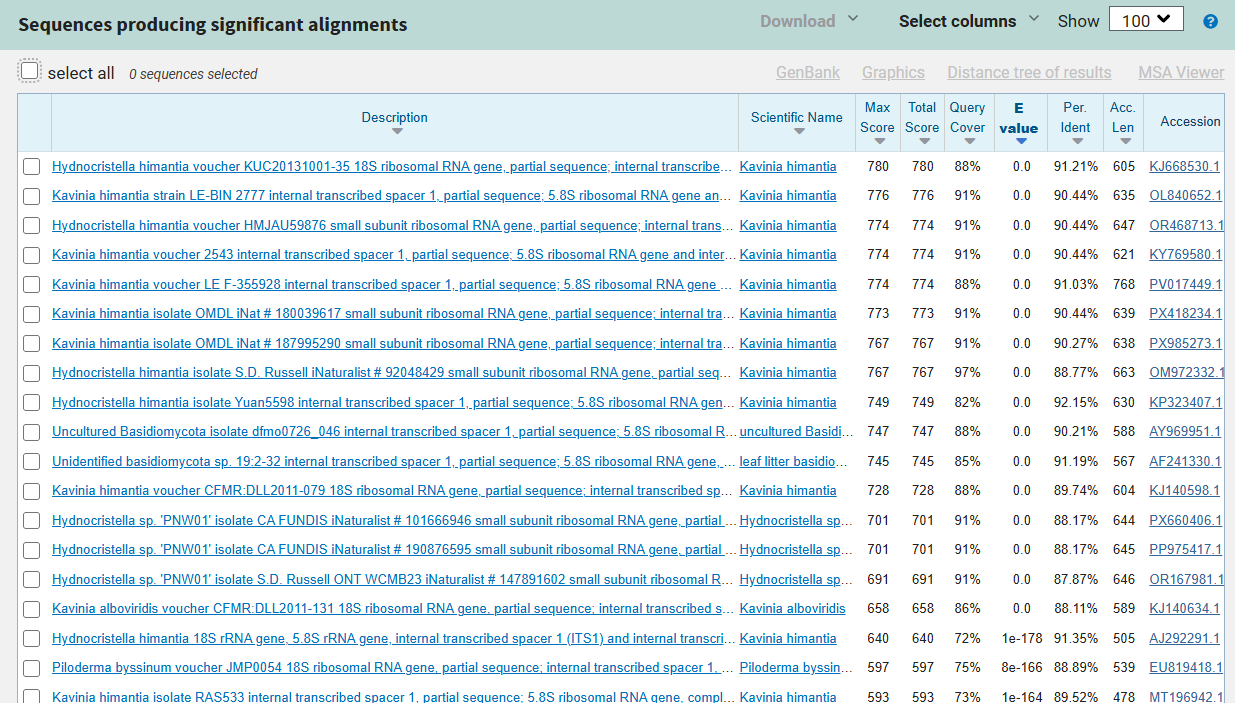Check the box for Kavinia himantia voucher 2543 row
The width and height of the screenshot is (1235, 703).
click(x=32, y=255)
